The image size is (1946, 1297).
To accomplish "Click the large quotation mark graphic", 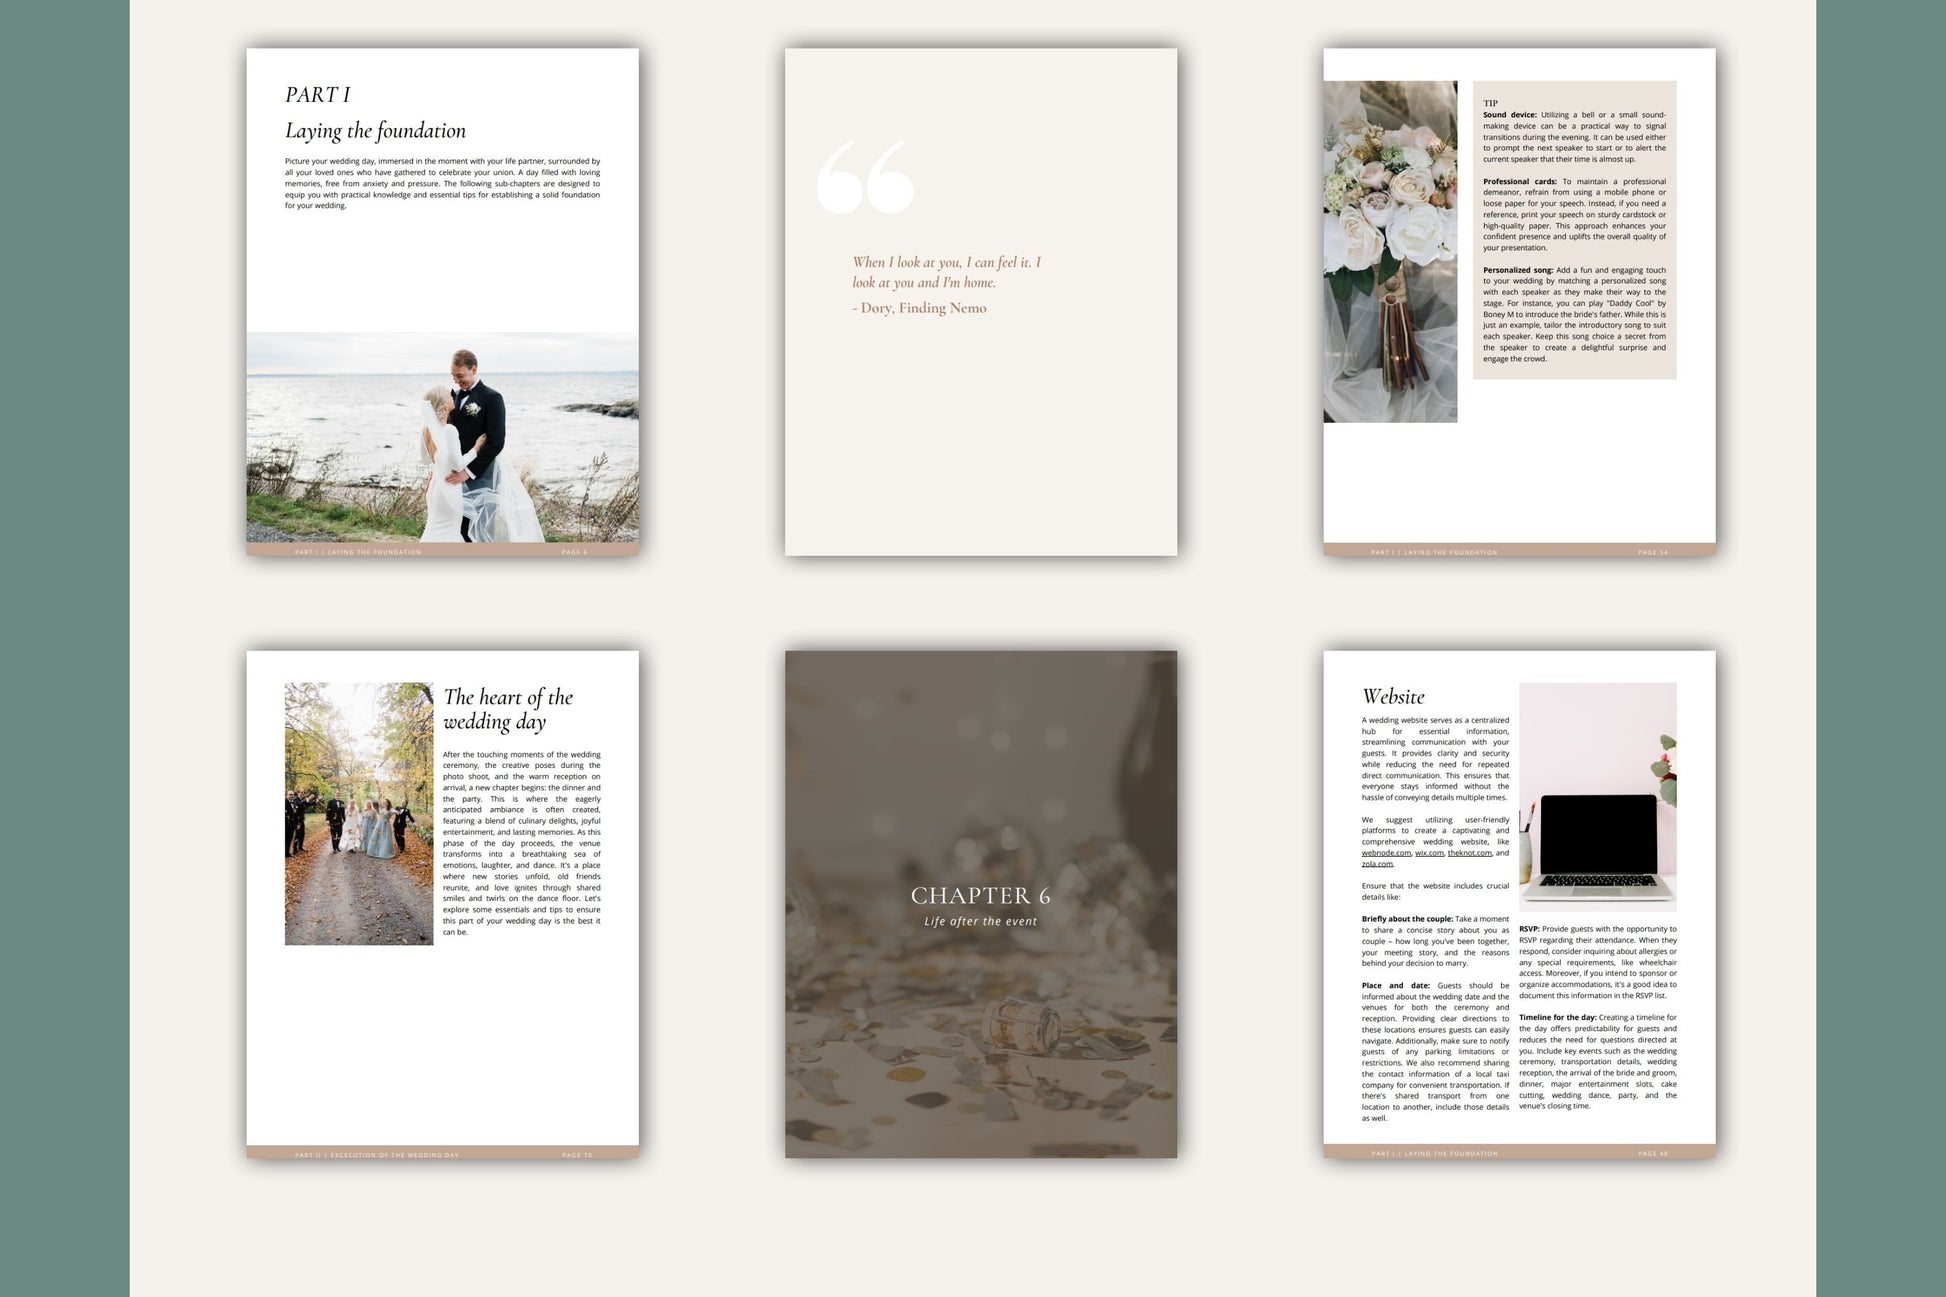I will click(x=865, y=177).
